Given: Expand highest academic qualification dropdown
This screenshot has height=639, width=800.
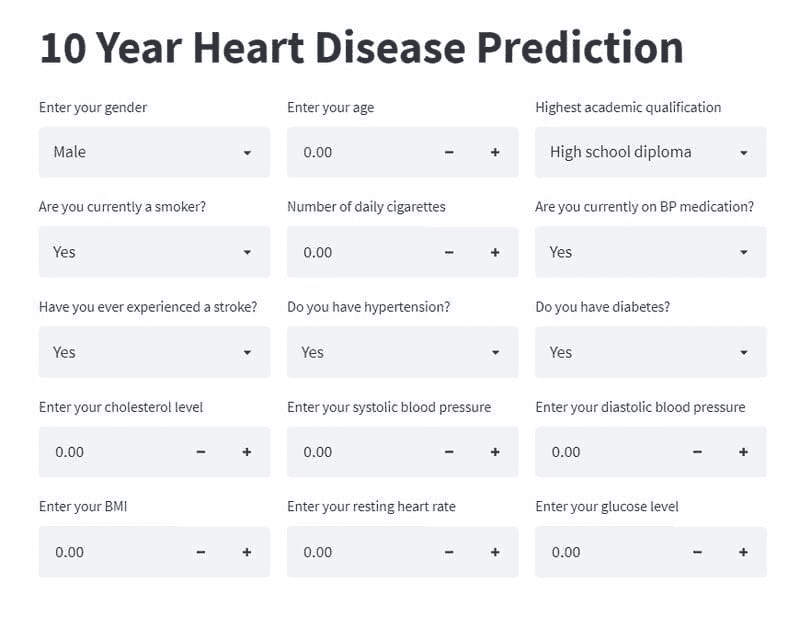Looking at the screenshot, I should click(650, 152).
